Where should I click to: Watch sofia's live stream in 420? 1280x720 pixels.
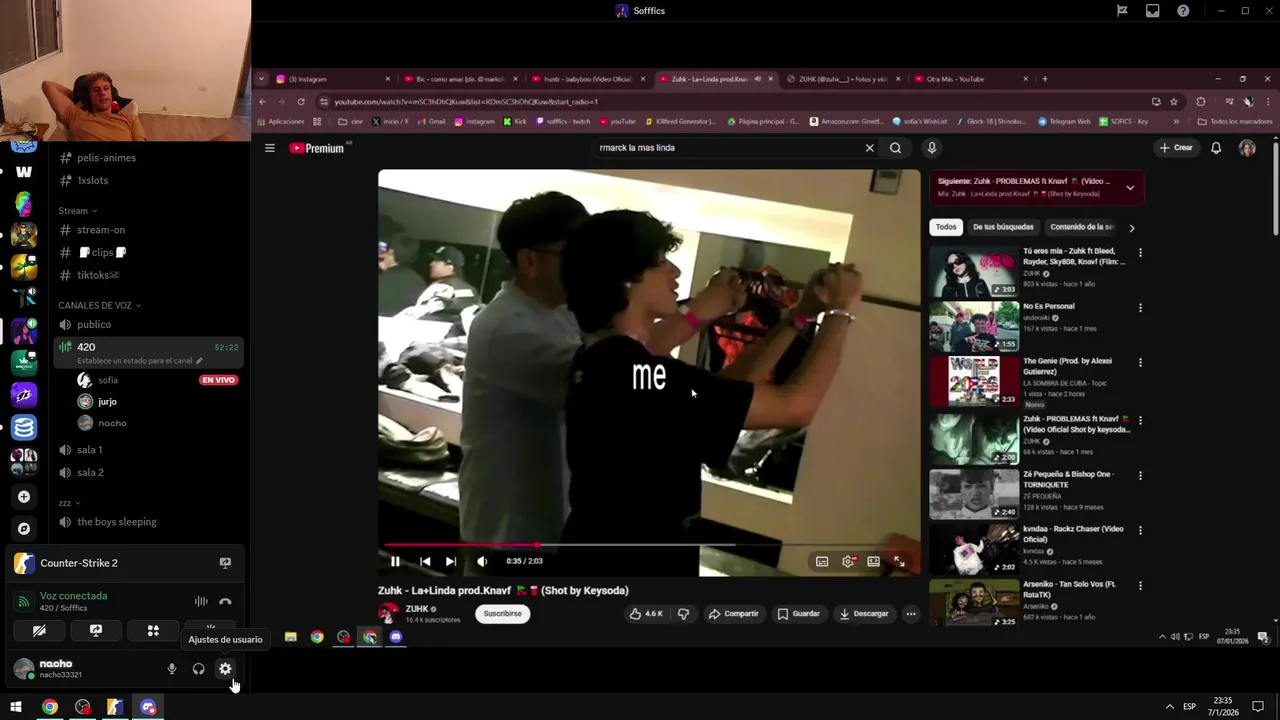[218, 380]
